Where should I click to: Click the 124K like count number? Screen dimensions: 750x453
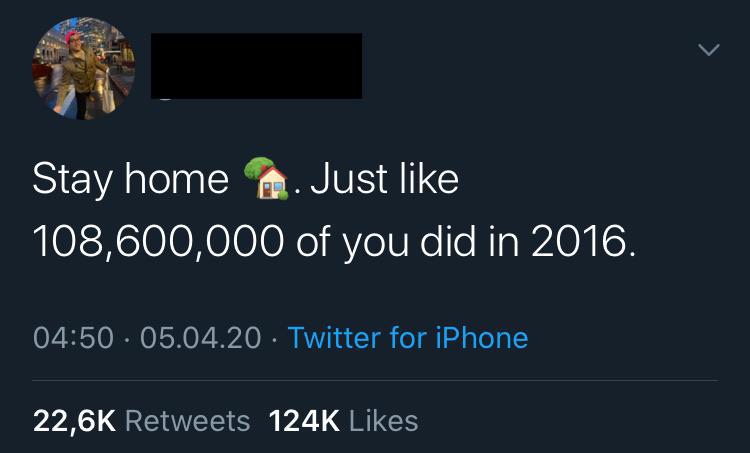(x=304, y=421)
